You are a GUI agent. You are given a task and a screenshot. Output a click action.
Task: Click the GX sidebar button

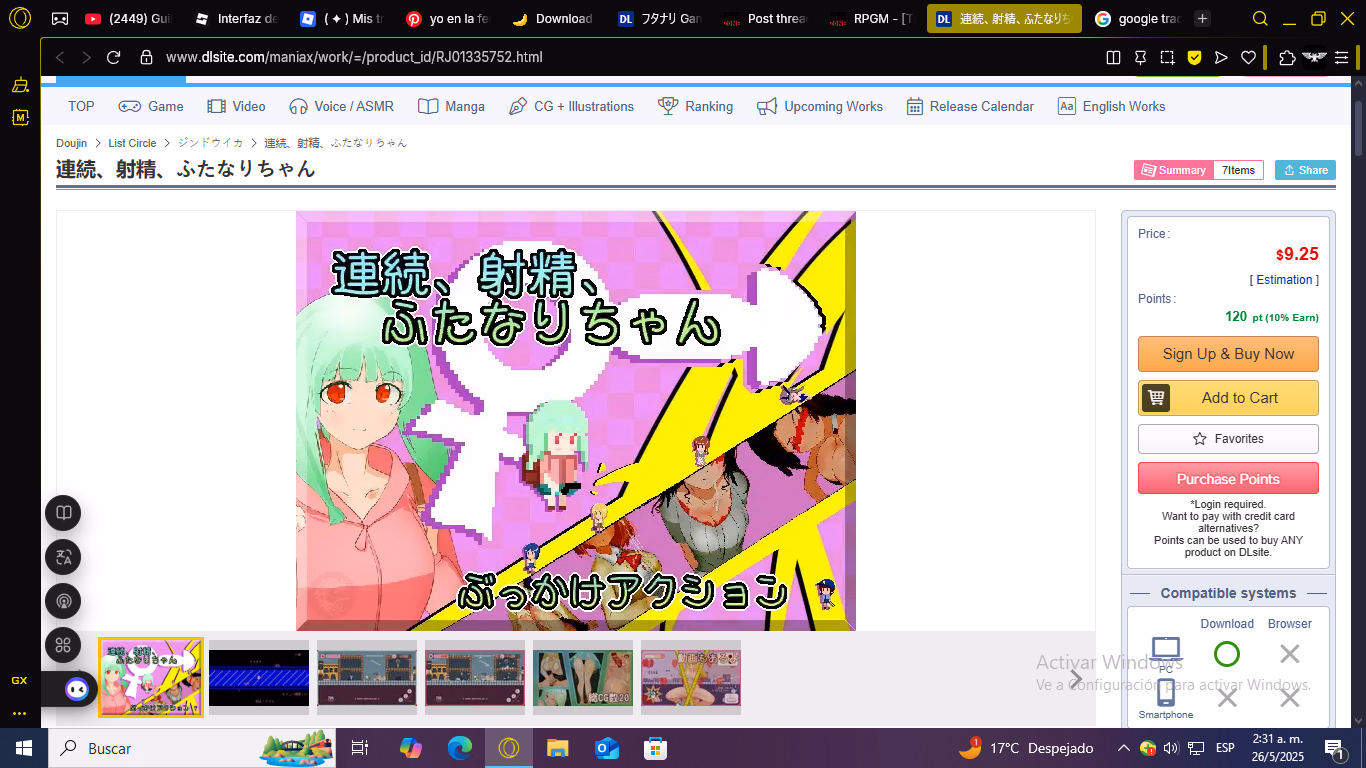[x=19, y=680]
